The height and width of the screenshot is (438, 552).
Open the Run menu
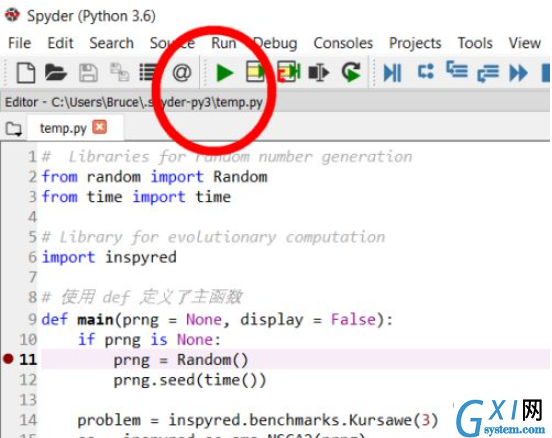224,43
